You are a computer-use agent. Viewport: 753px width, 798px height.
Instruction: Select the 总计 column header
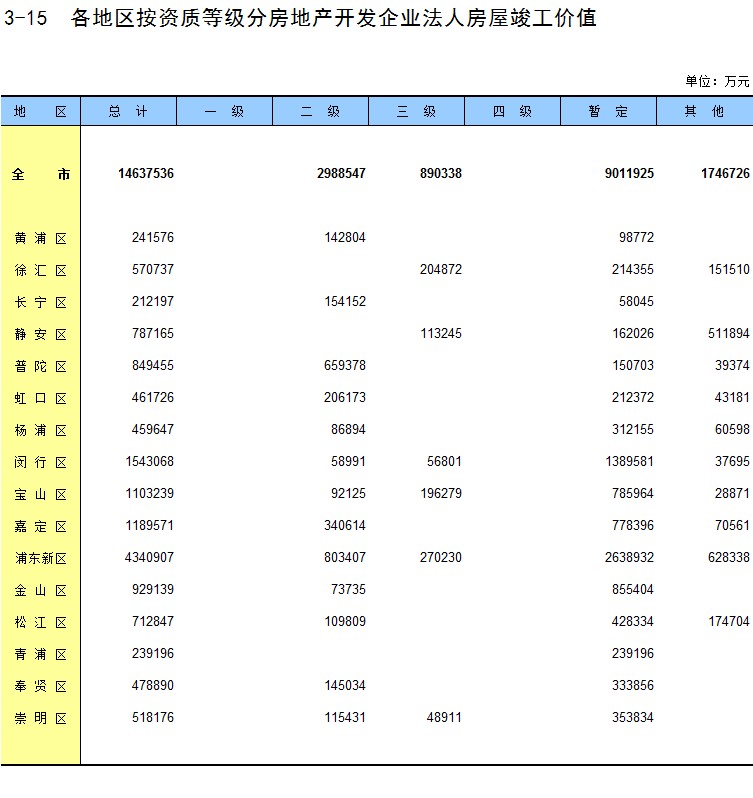point(128,112)
